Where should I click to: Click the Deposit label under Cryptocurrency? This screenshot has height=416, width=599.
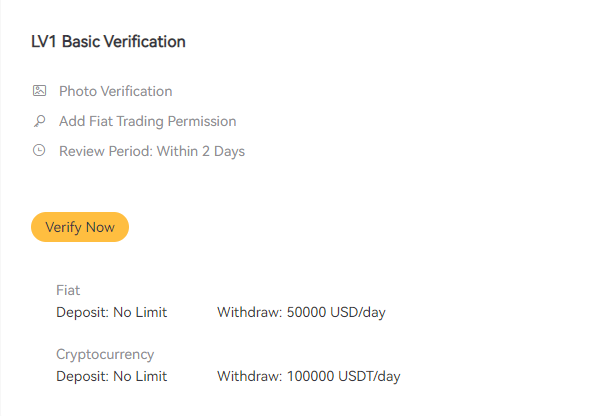(83, 377)
